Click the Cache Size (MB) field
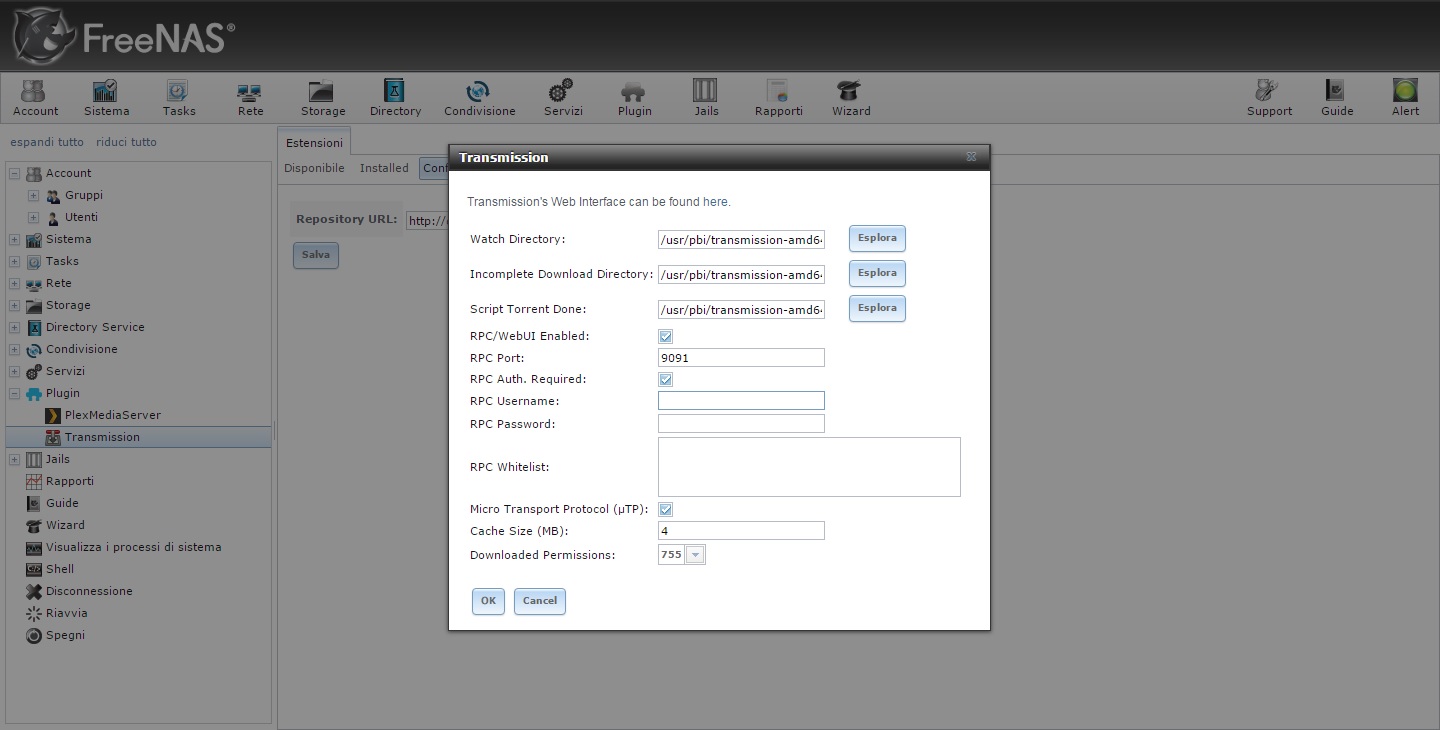The image size is (1440, 730). click(741, 531)
